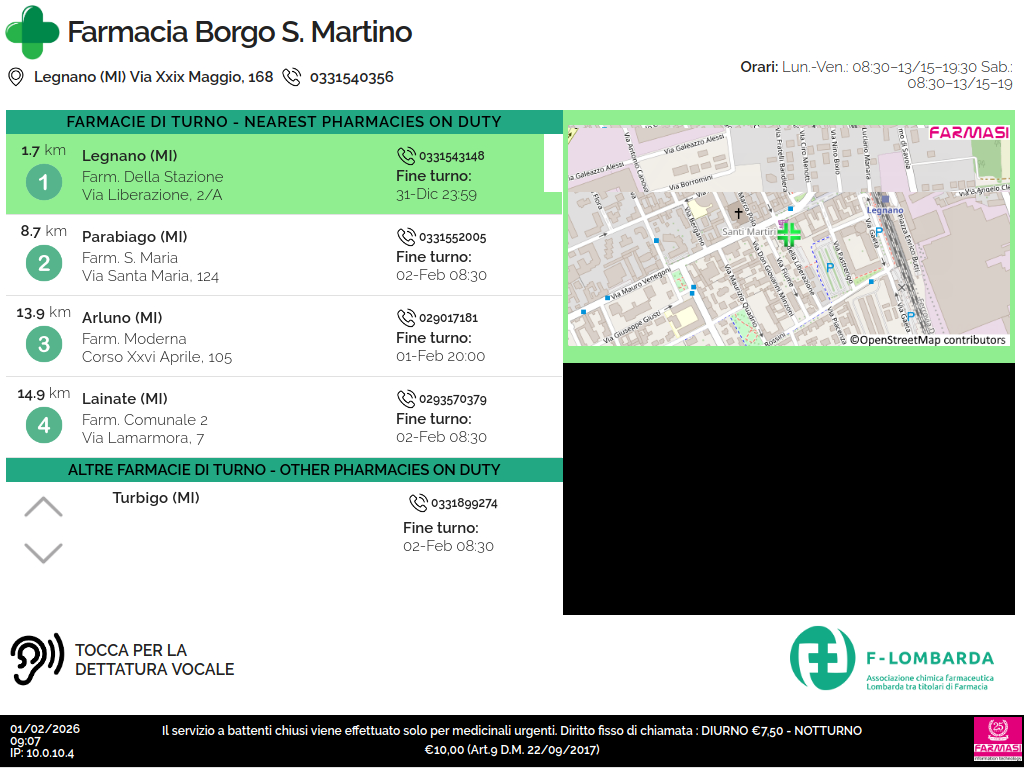
Task: Open Farm. Comunale 2 Lainate entry
Action: pos(145,419)
